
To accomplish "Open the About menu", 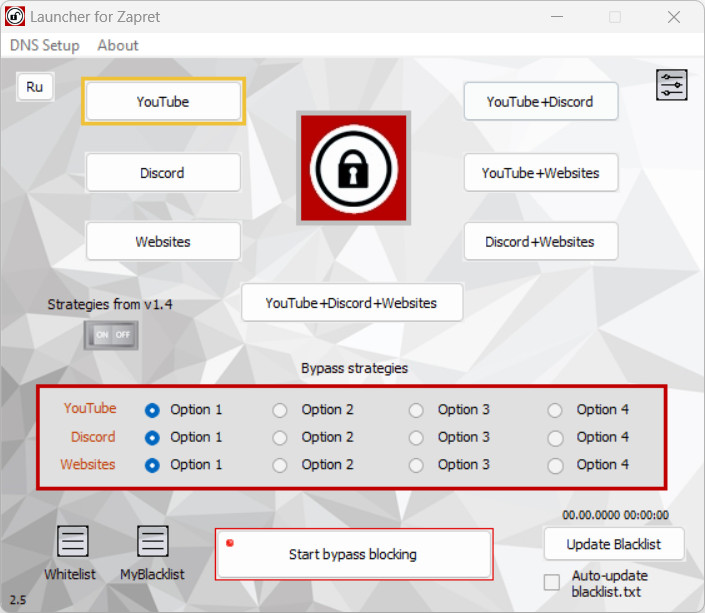I will point(118,45).
